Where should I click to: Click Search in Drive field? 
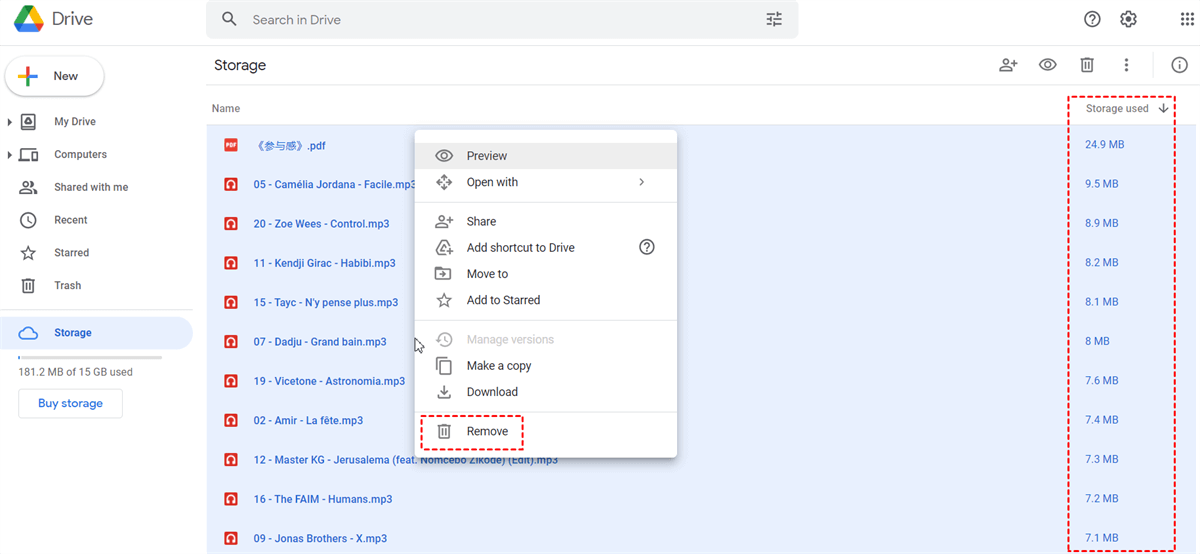click(502, 19)
